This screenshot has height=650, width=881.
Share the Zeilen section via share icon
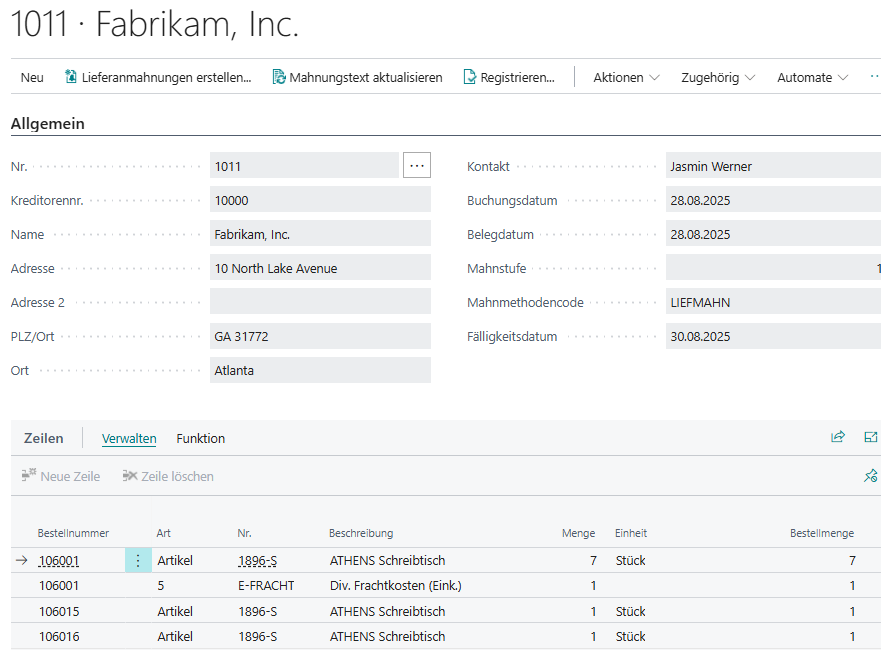click(838, 437)
